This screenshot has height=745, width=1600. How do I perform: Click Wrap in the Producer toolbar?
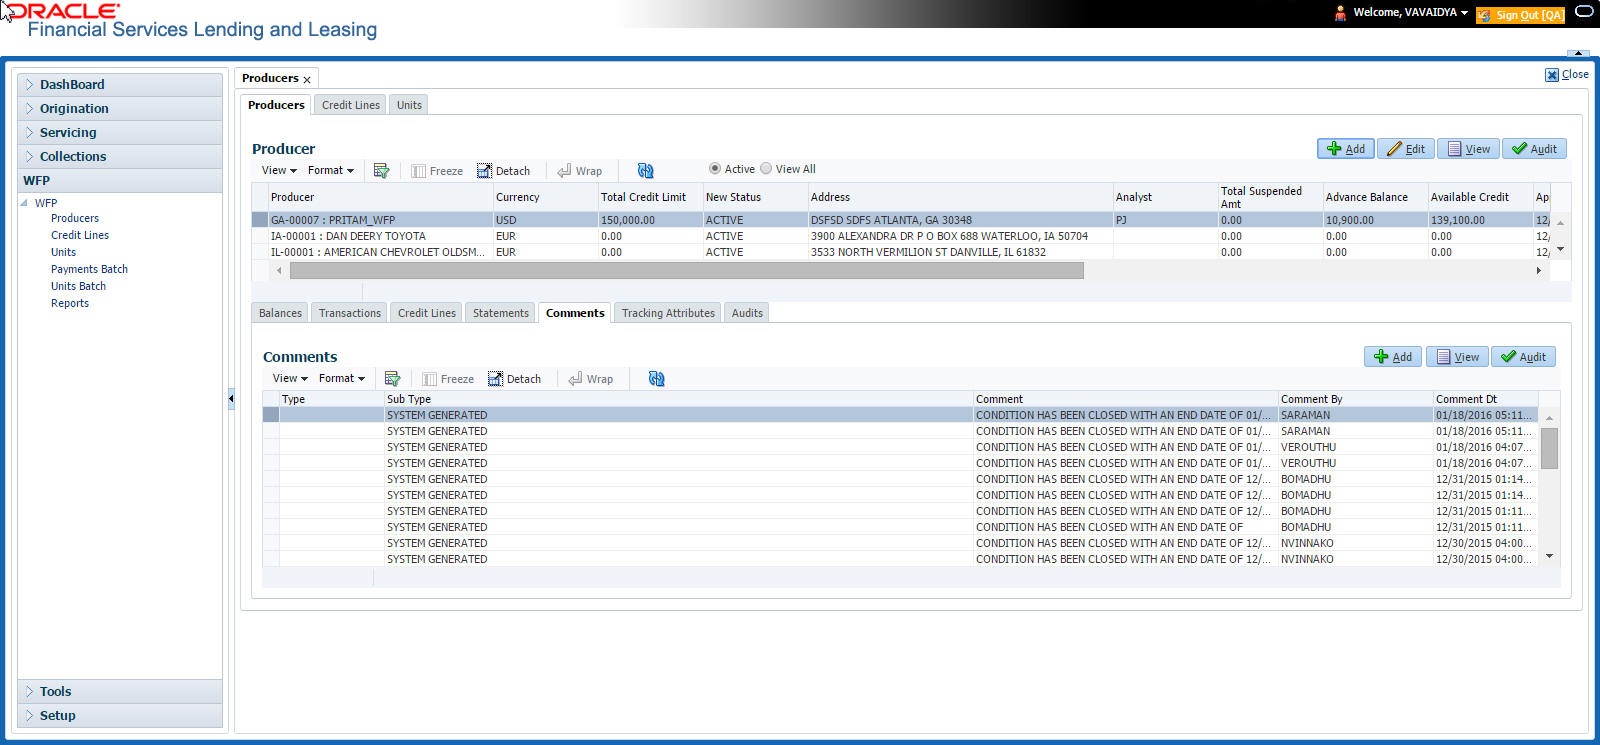[x=580, y=171]
